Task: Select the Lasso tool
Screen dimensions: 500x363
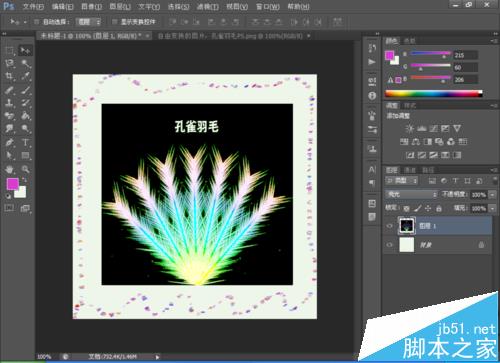Action: 9,63
